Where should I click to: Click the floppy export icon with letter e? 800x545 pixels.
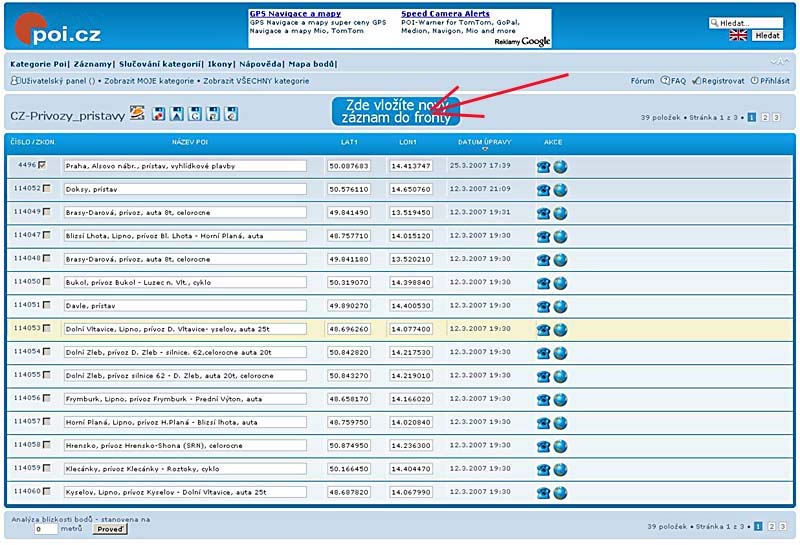231,114
